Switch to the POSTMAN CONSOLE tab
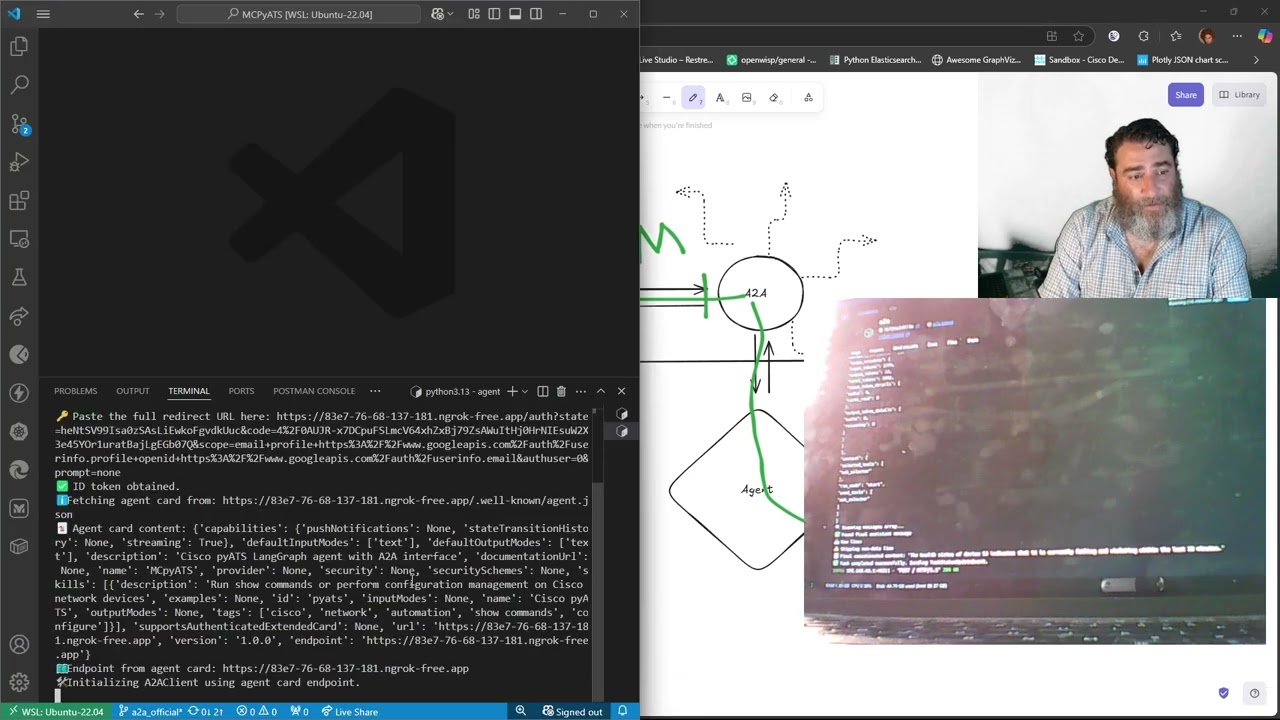 314,391
